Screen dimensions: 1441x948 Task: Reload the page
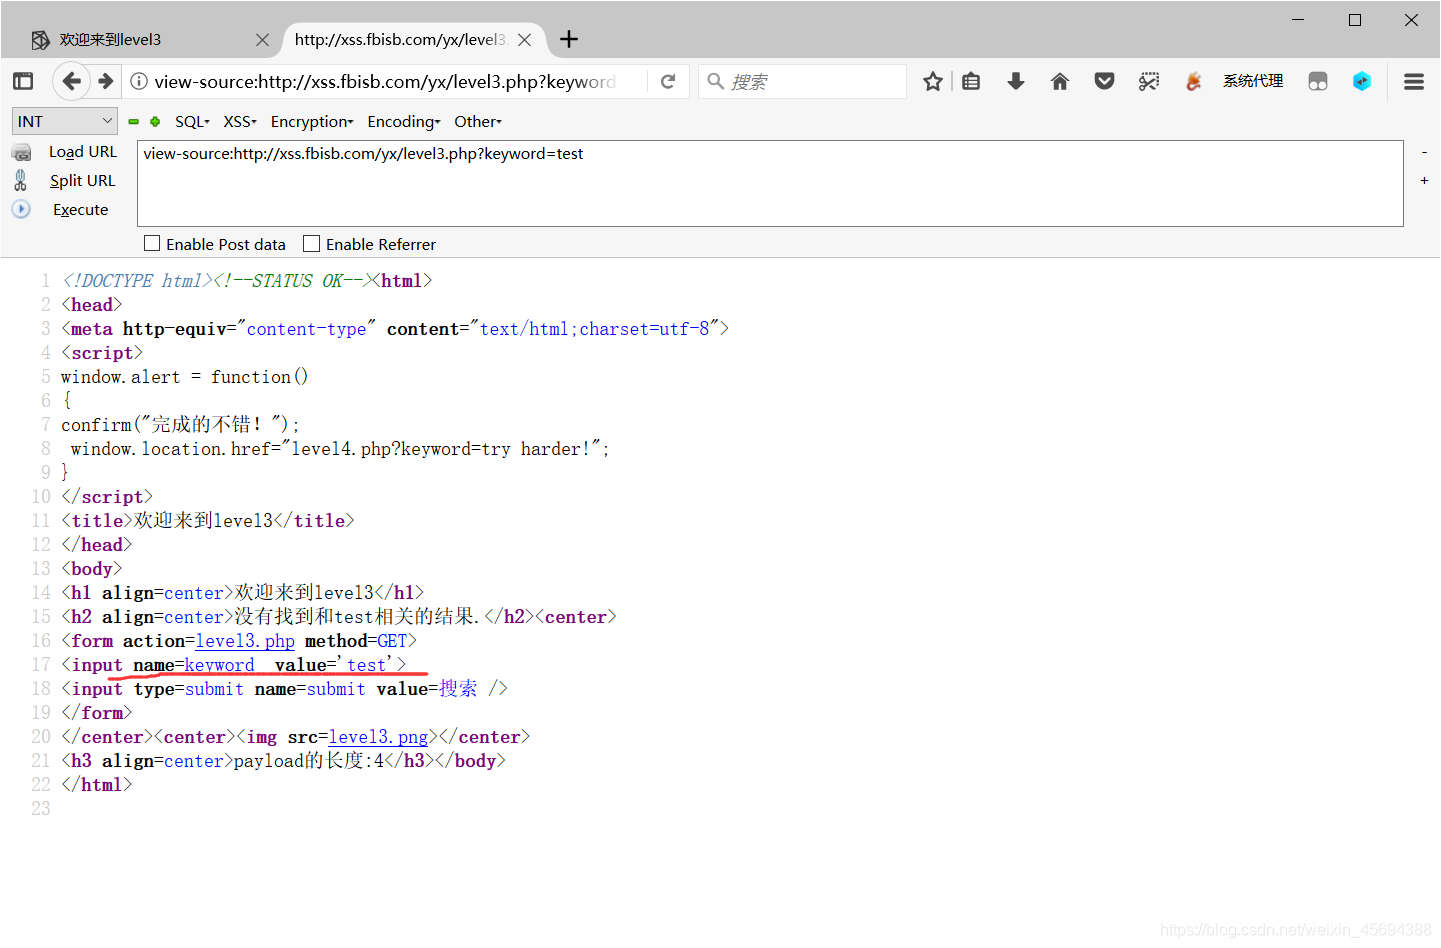tap(668, 81)
